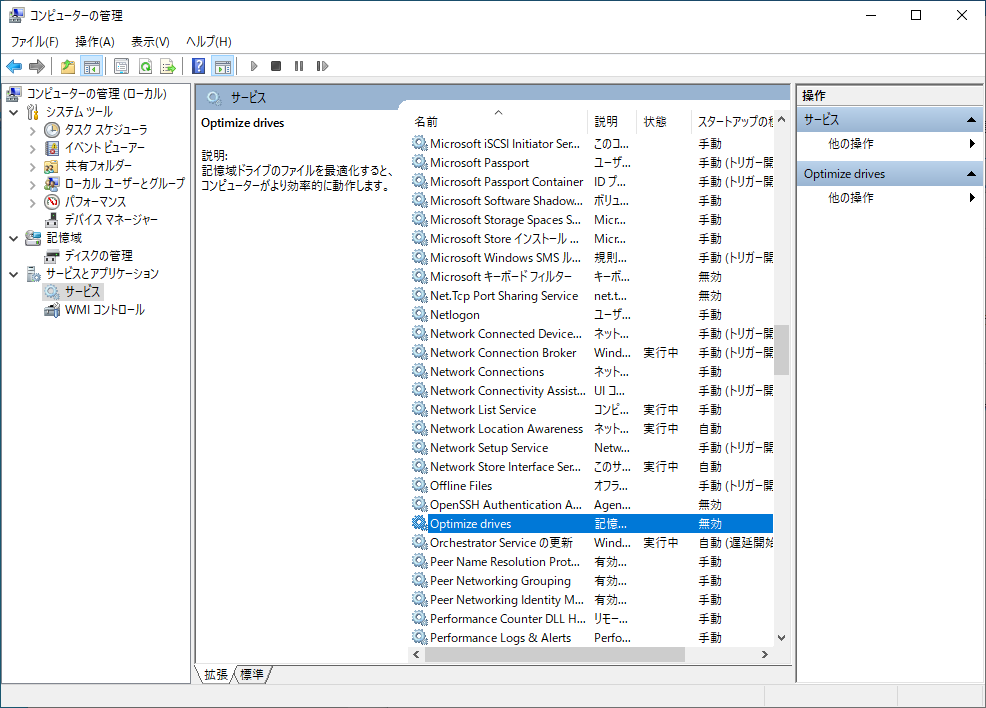Select the Peer Networking Grouping service
Image resolution: width=986 pixels, height=708 pixels.
(592, 581)
